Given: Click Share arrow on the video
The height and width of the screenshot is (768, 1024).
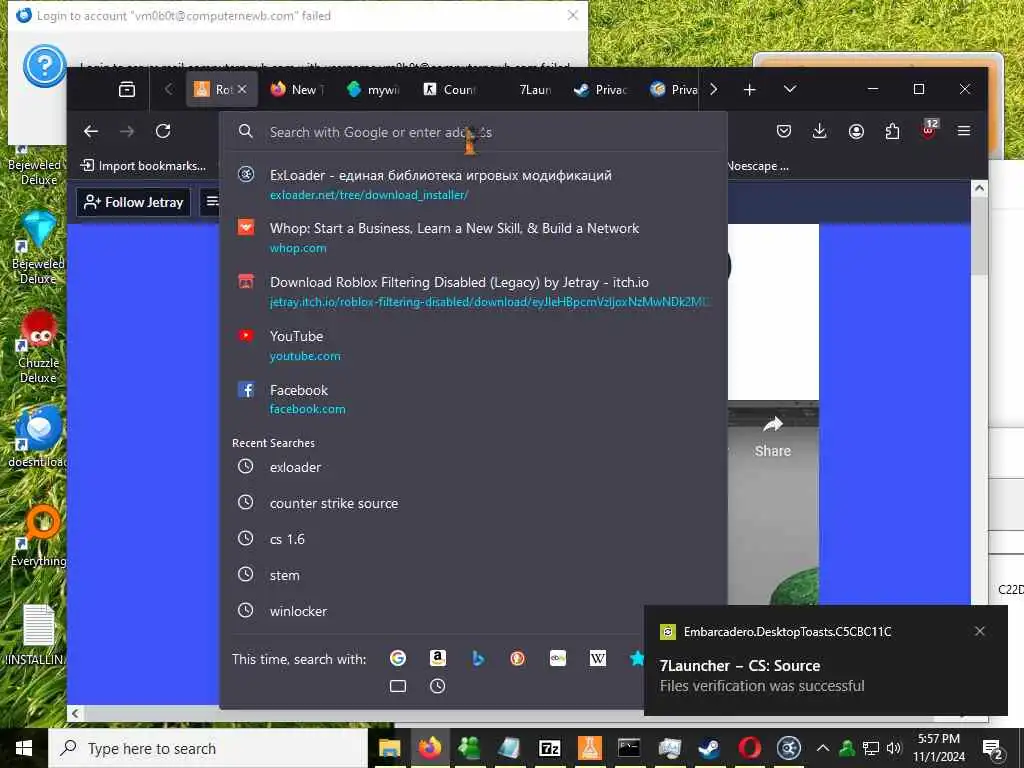Looking at the screenshot, I should click(x=773, y=437).
